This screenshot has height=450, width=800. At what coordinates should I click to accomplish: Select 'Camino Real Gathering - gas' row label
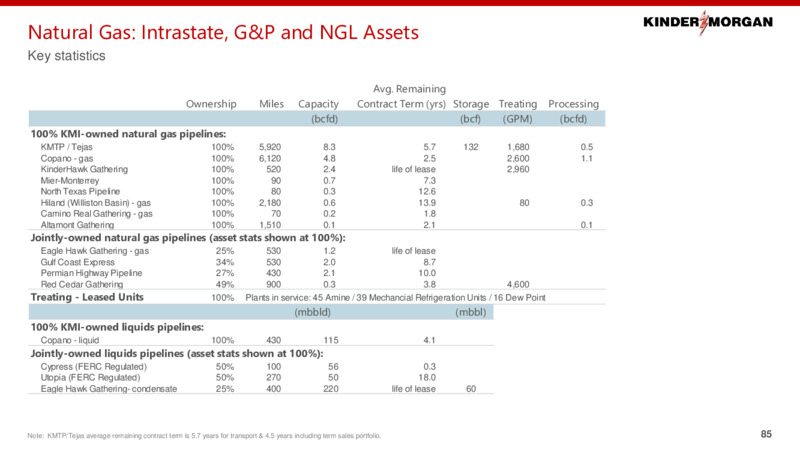pyautogui.click(x=96, y=214)
